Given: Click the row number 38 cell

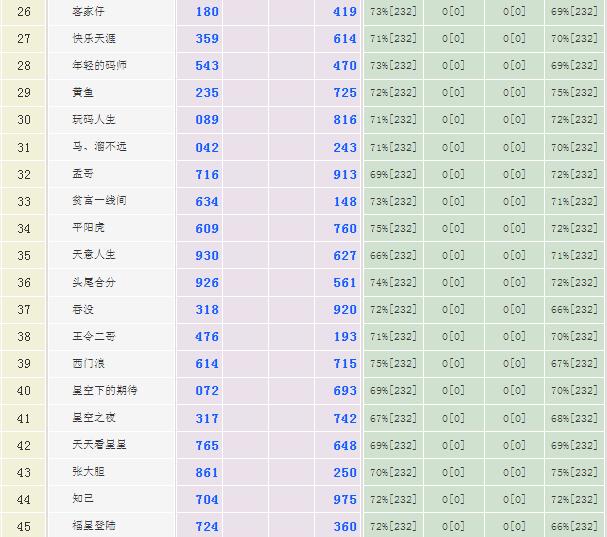Looking at the screenshot, I should (x=24, y=337).
